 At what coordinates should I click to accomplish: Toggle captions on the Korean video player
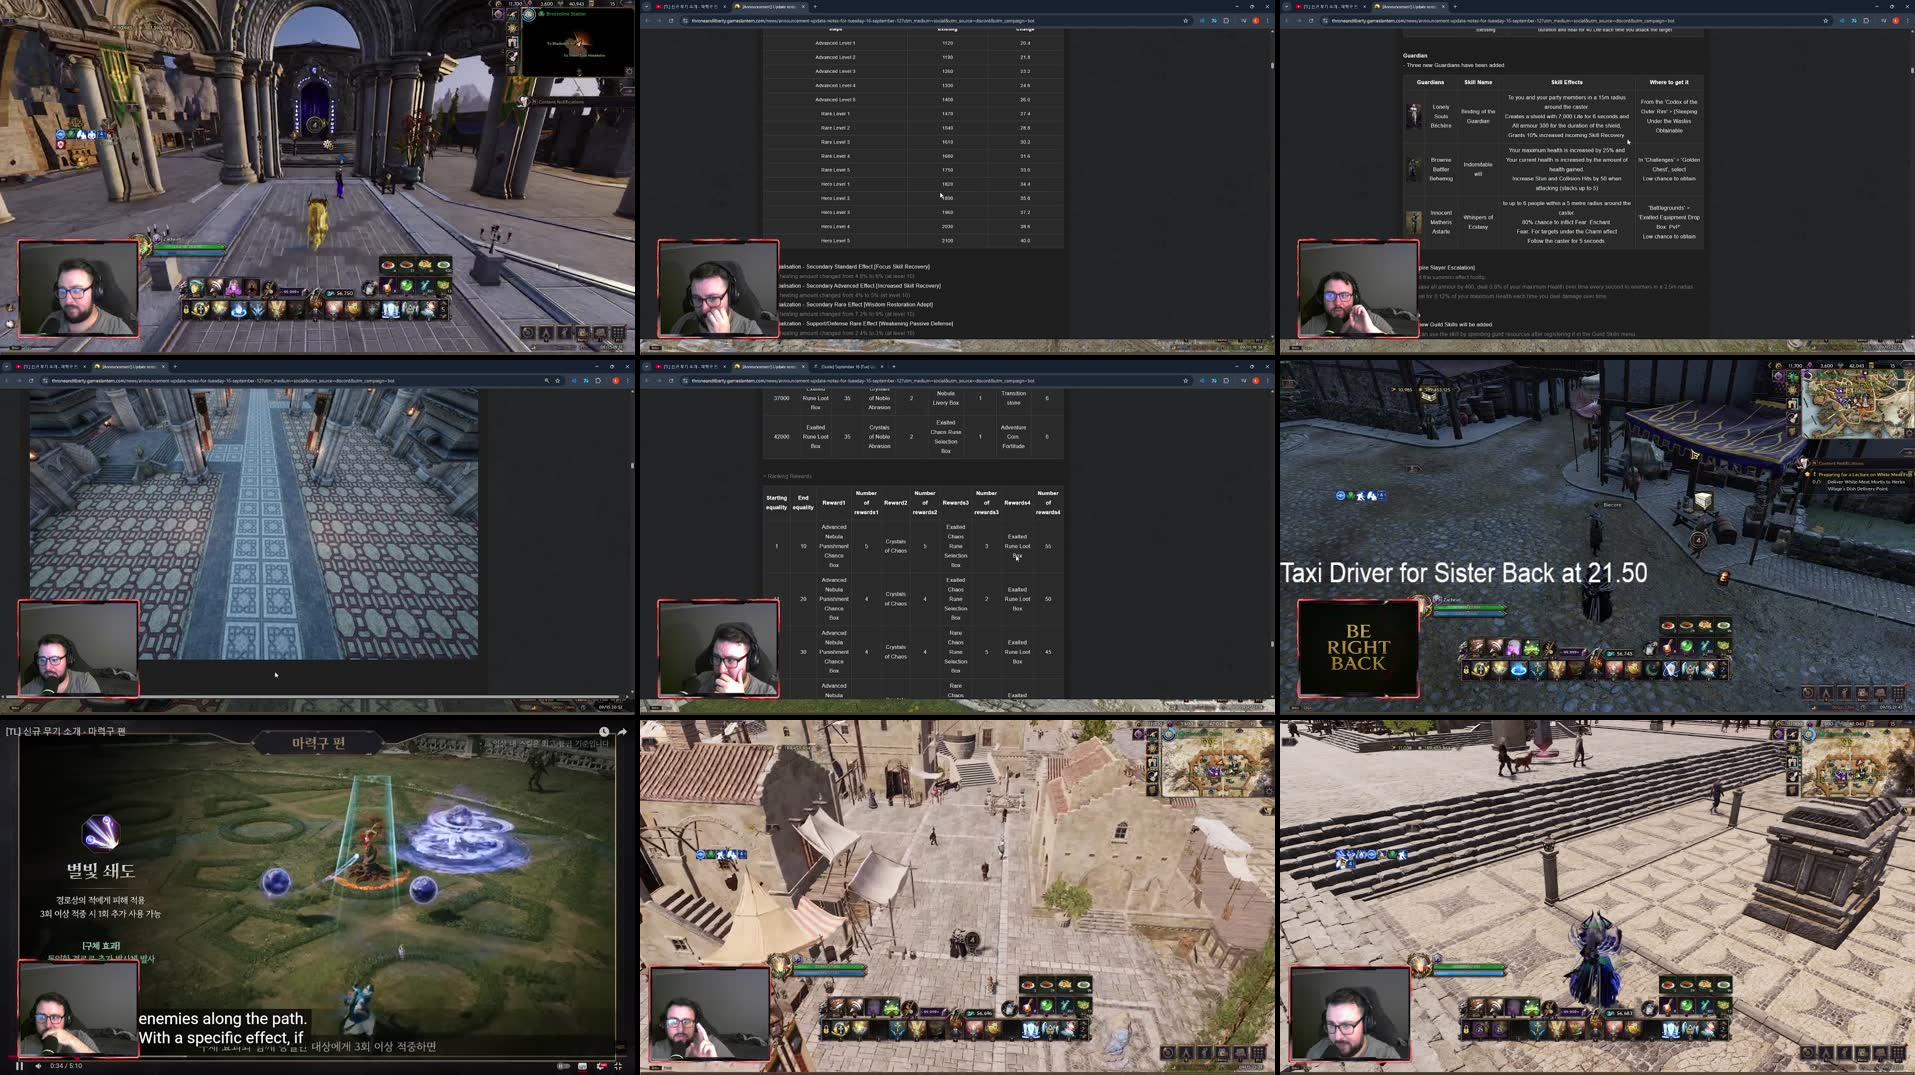coord(582,1066)
